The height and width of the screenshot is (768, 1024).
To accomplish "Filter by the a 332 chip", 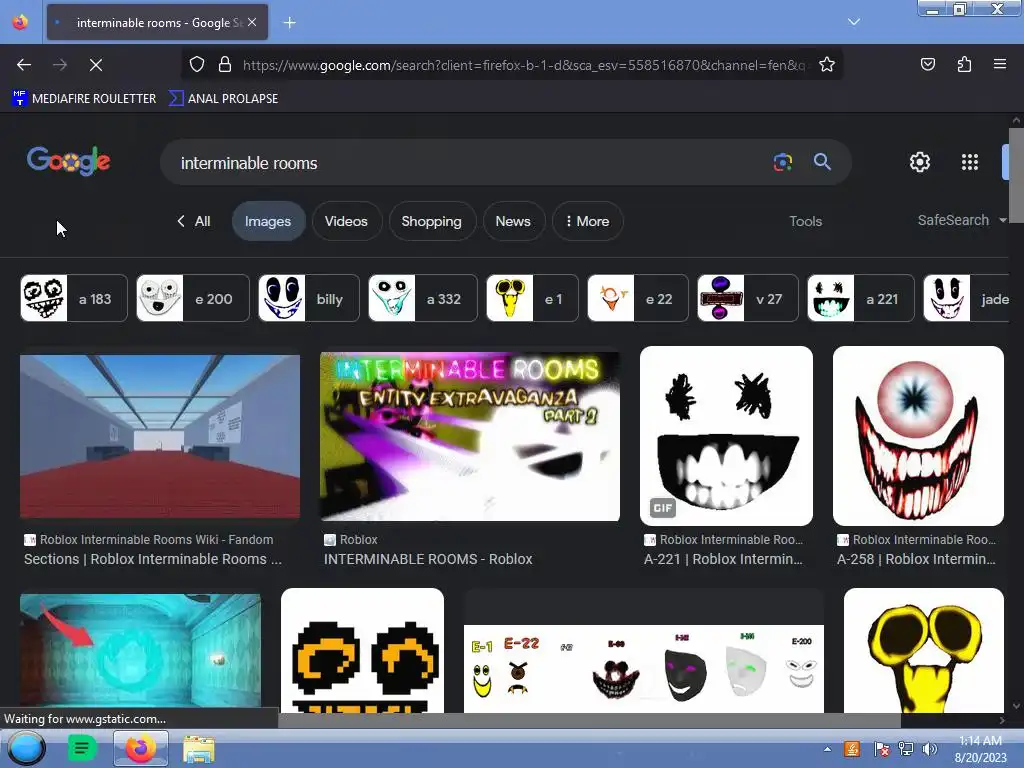I will (x=423, y=298).
